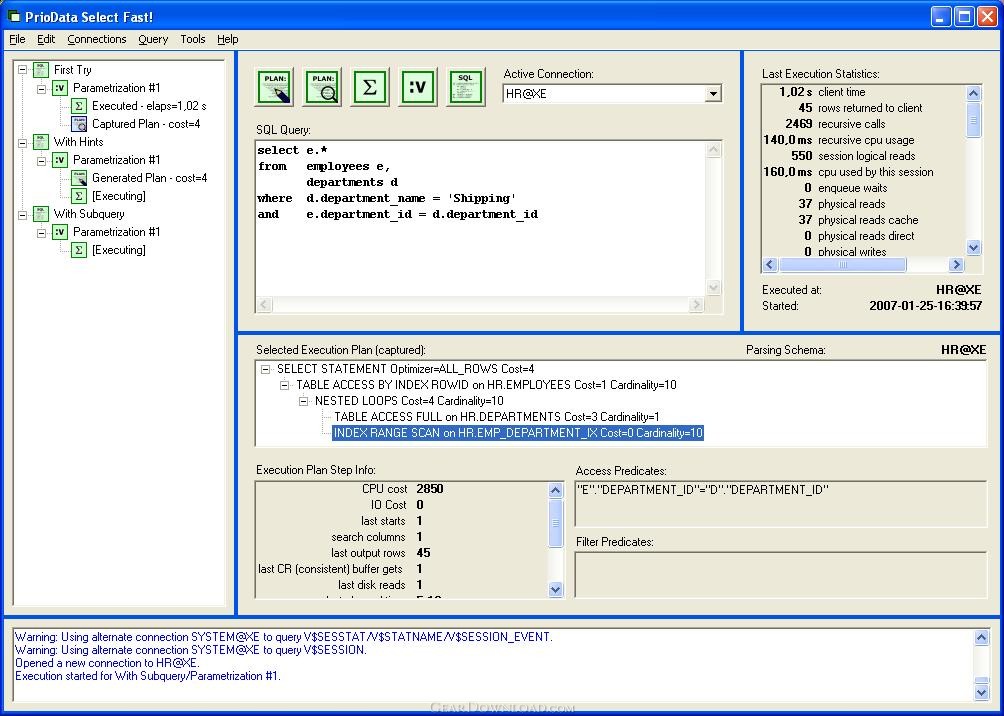The image size is (1004, 716).
Task: Click the Capture Plan button with magnifier
Action: pyautogui.click(x=322, y=87)
